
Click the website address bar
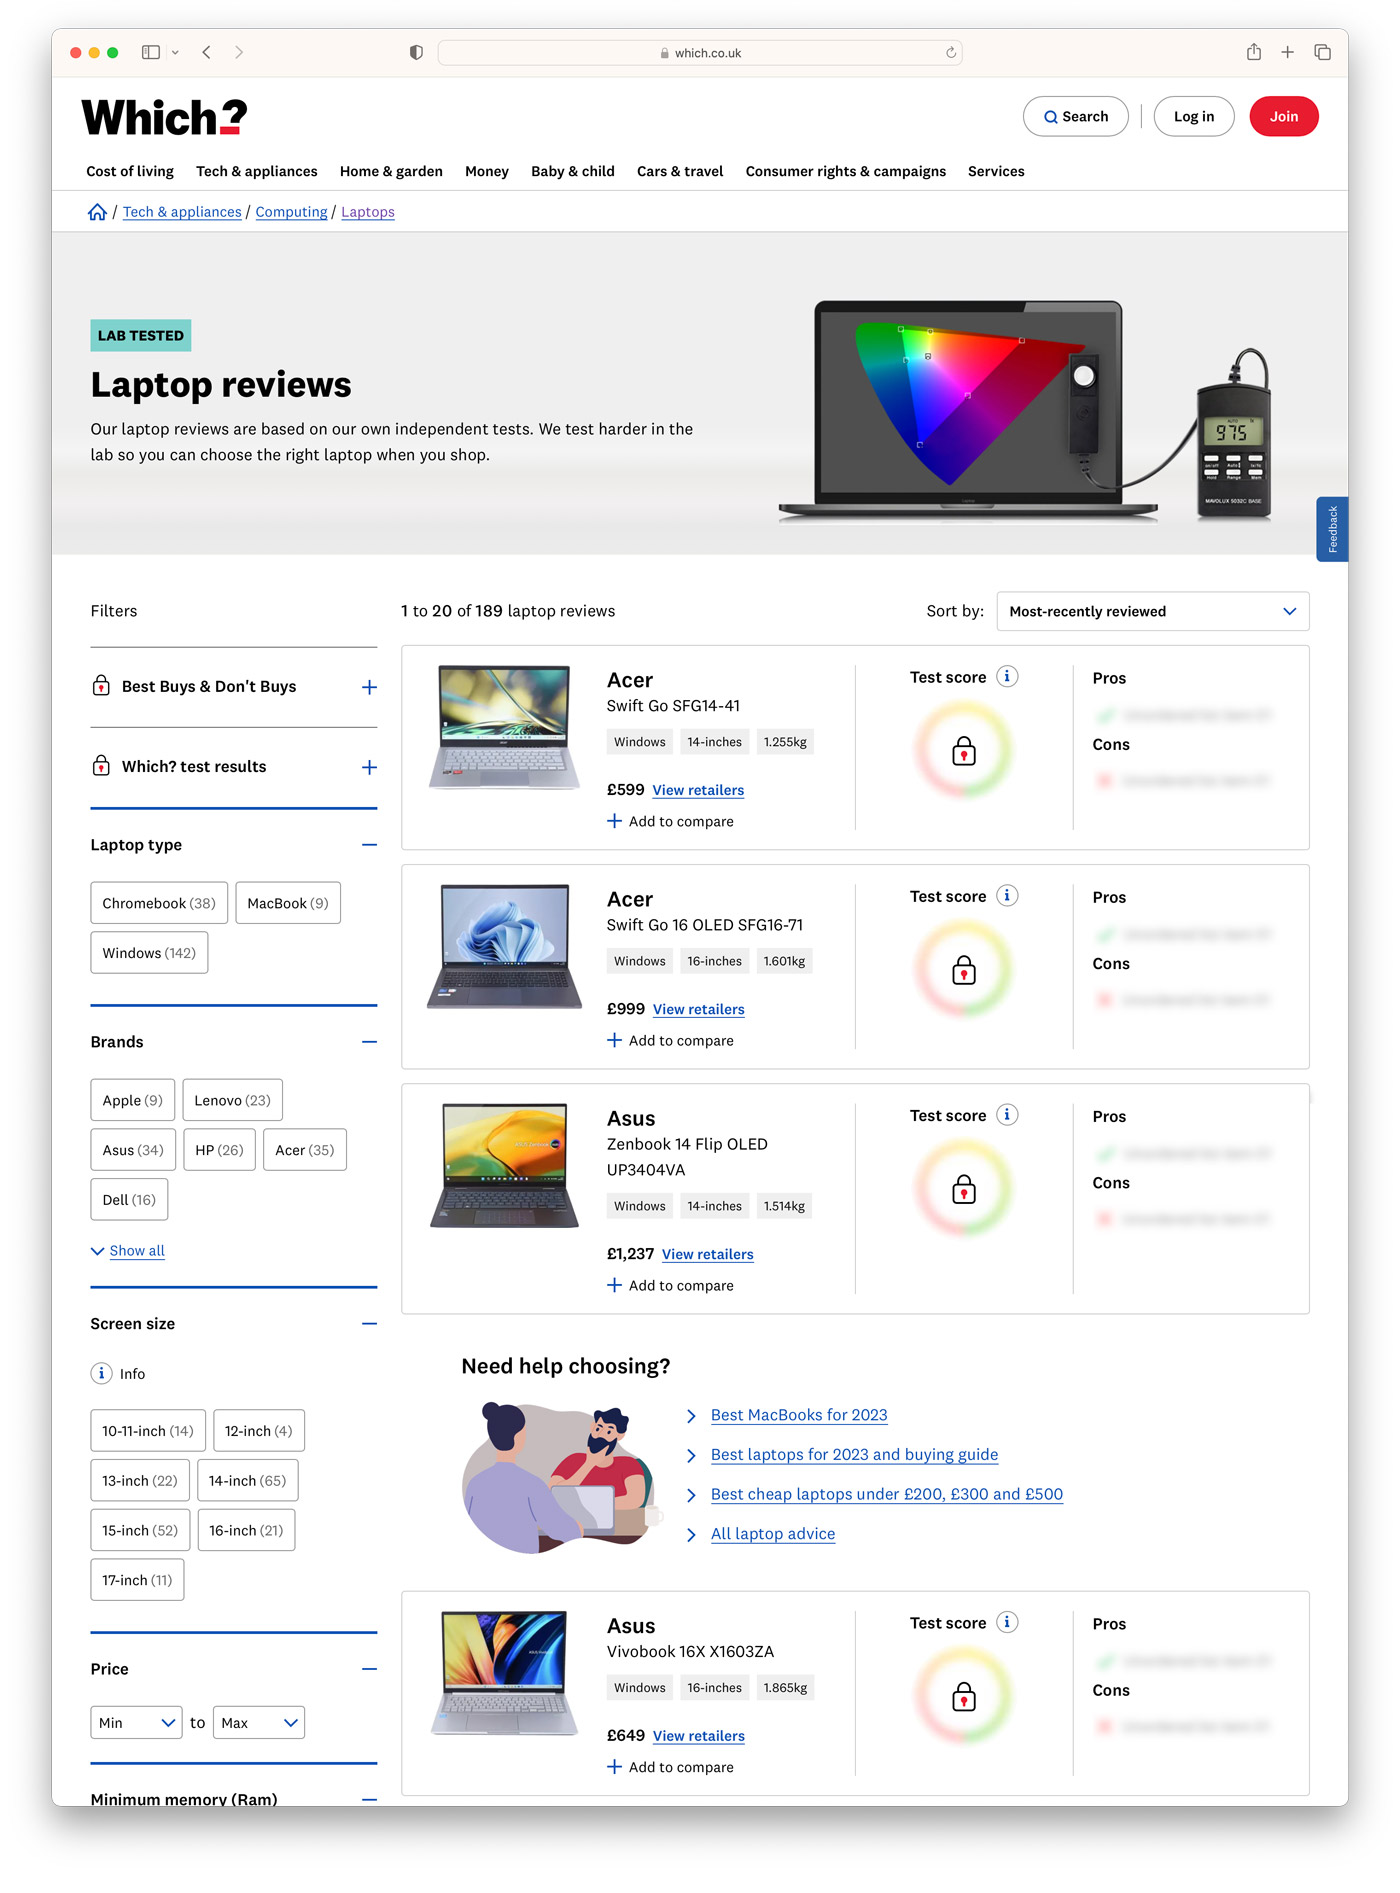(x=700, y=53)
